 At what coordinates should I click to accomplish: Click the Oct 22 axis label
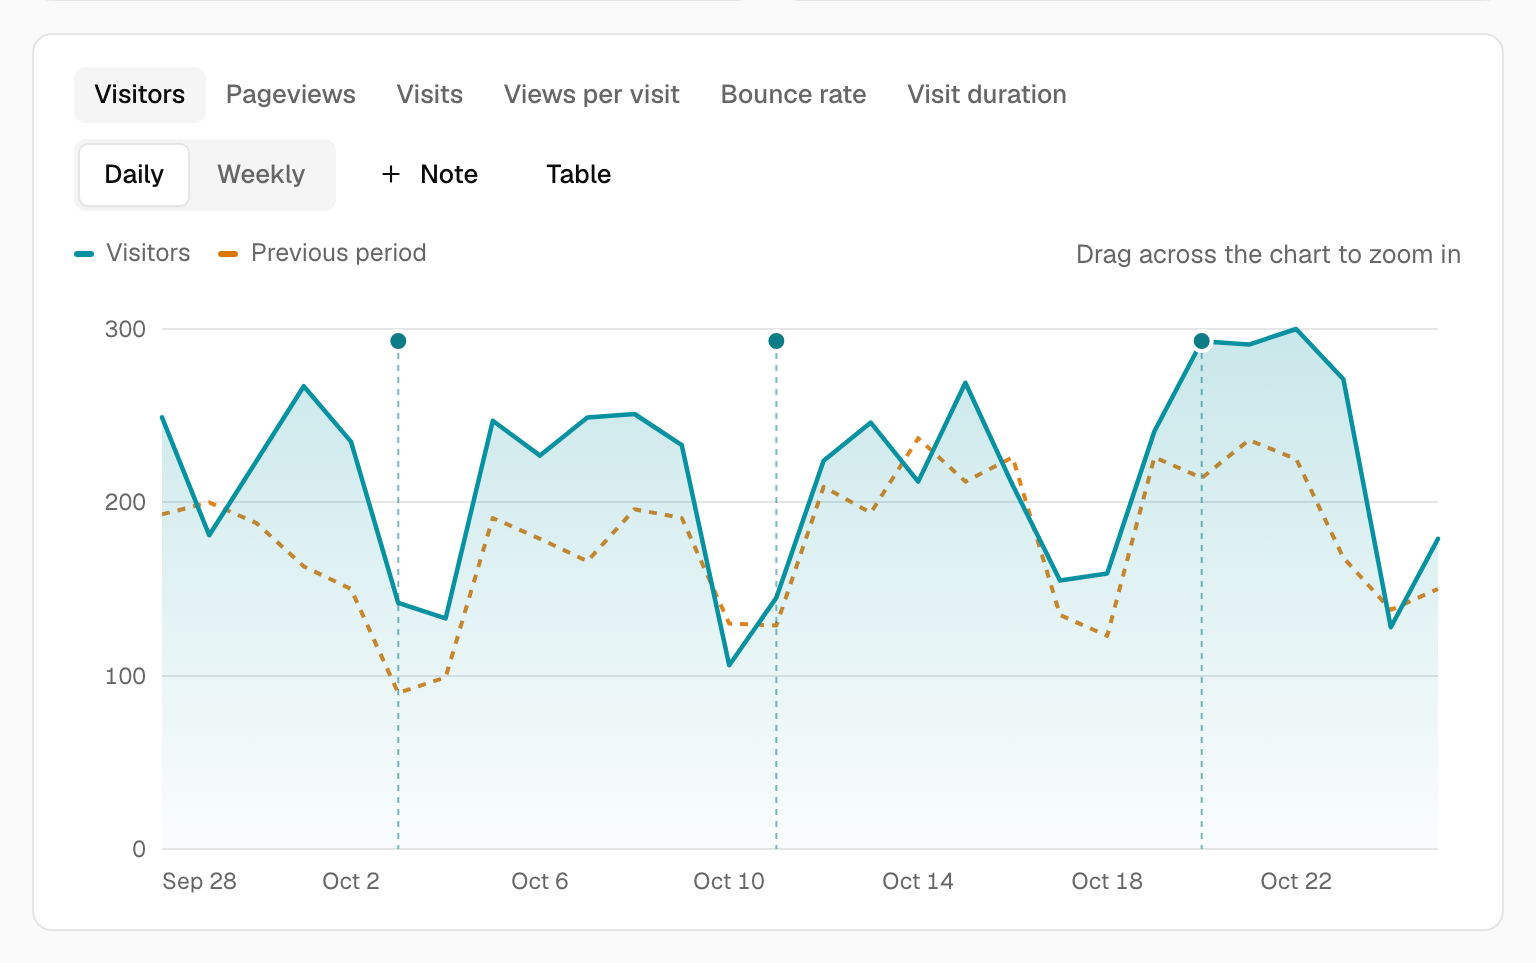coord(1296,881)
